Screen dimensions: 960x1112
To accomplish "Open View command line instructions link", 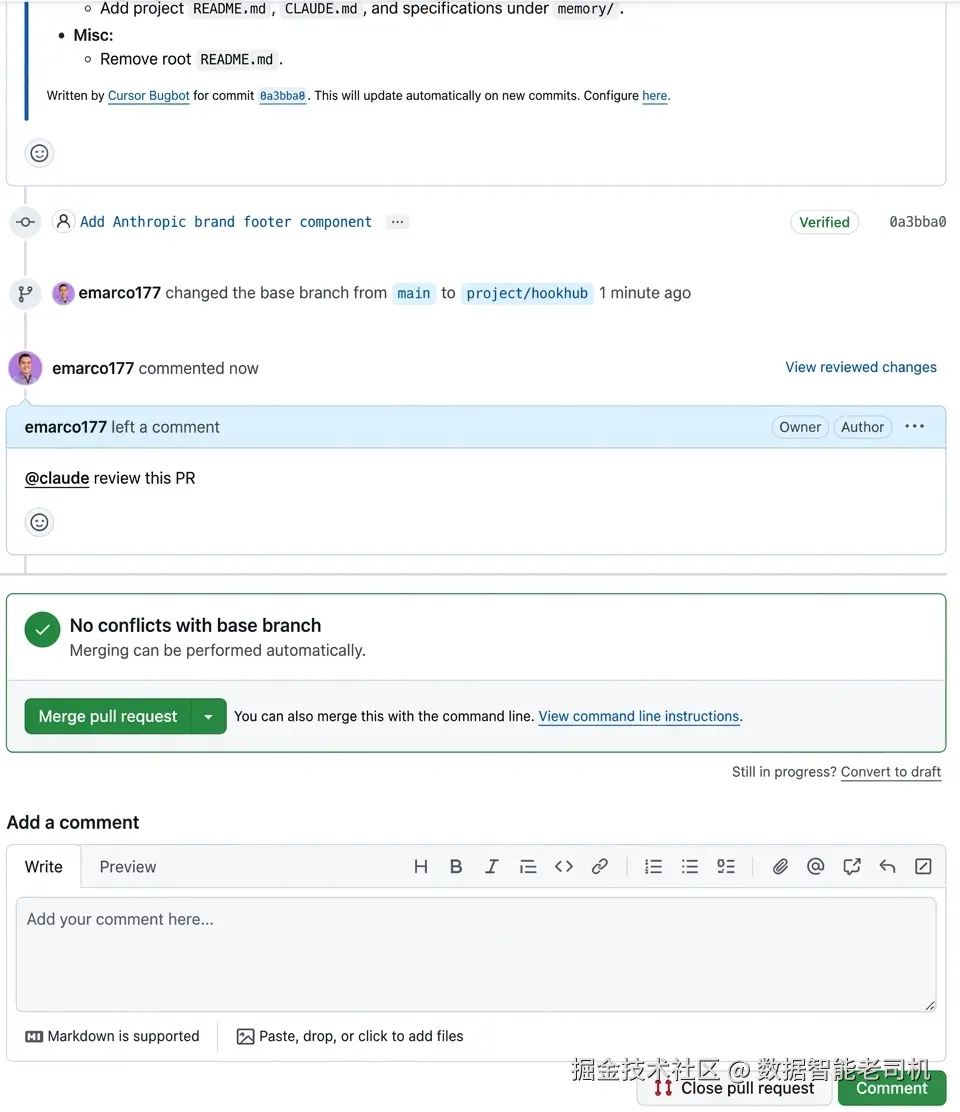I will point(639,716).
